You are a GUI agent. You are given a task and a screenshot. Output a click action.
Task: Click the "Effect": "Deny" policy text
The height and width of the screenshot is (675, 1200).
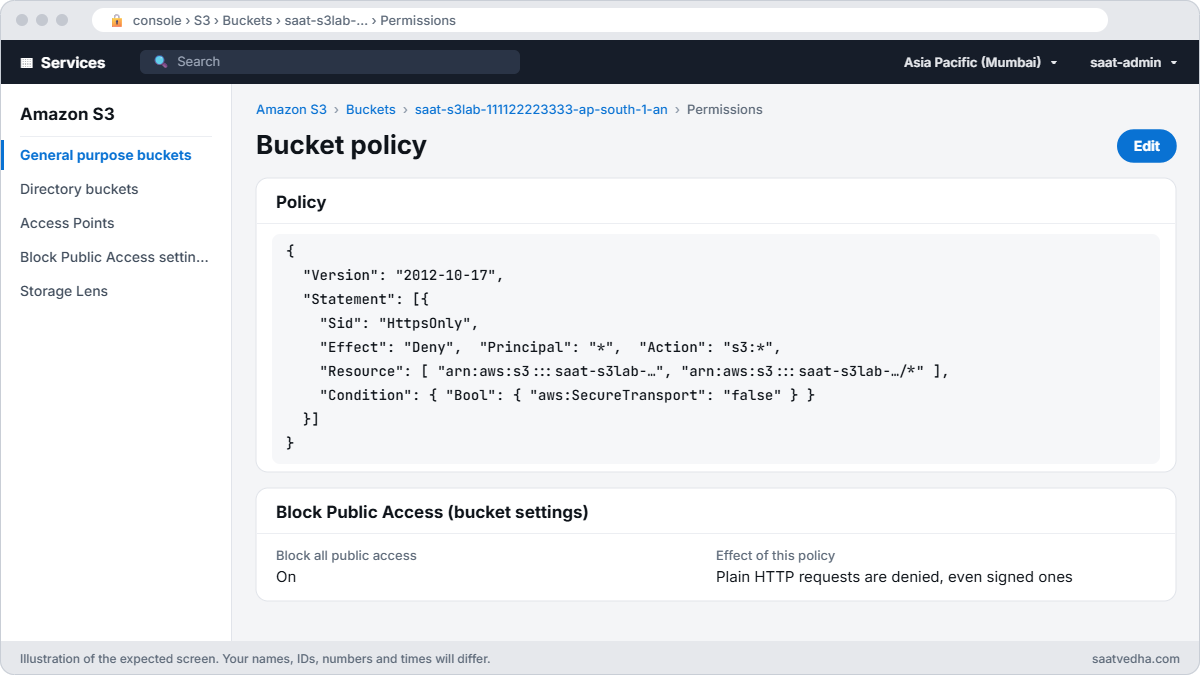390,347
